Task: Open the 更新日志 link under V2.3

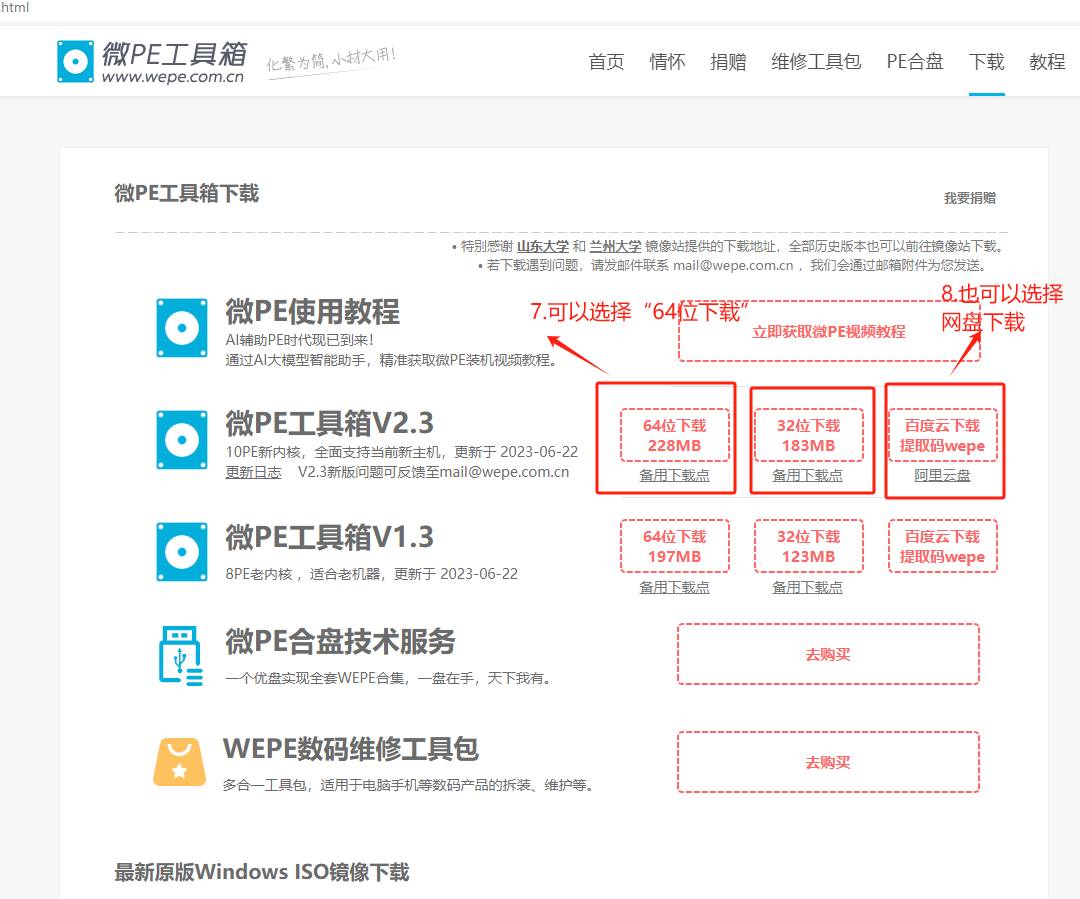Action: tap(253, 472)
